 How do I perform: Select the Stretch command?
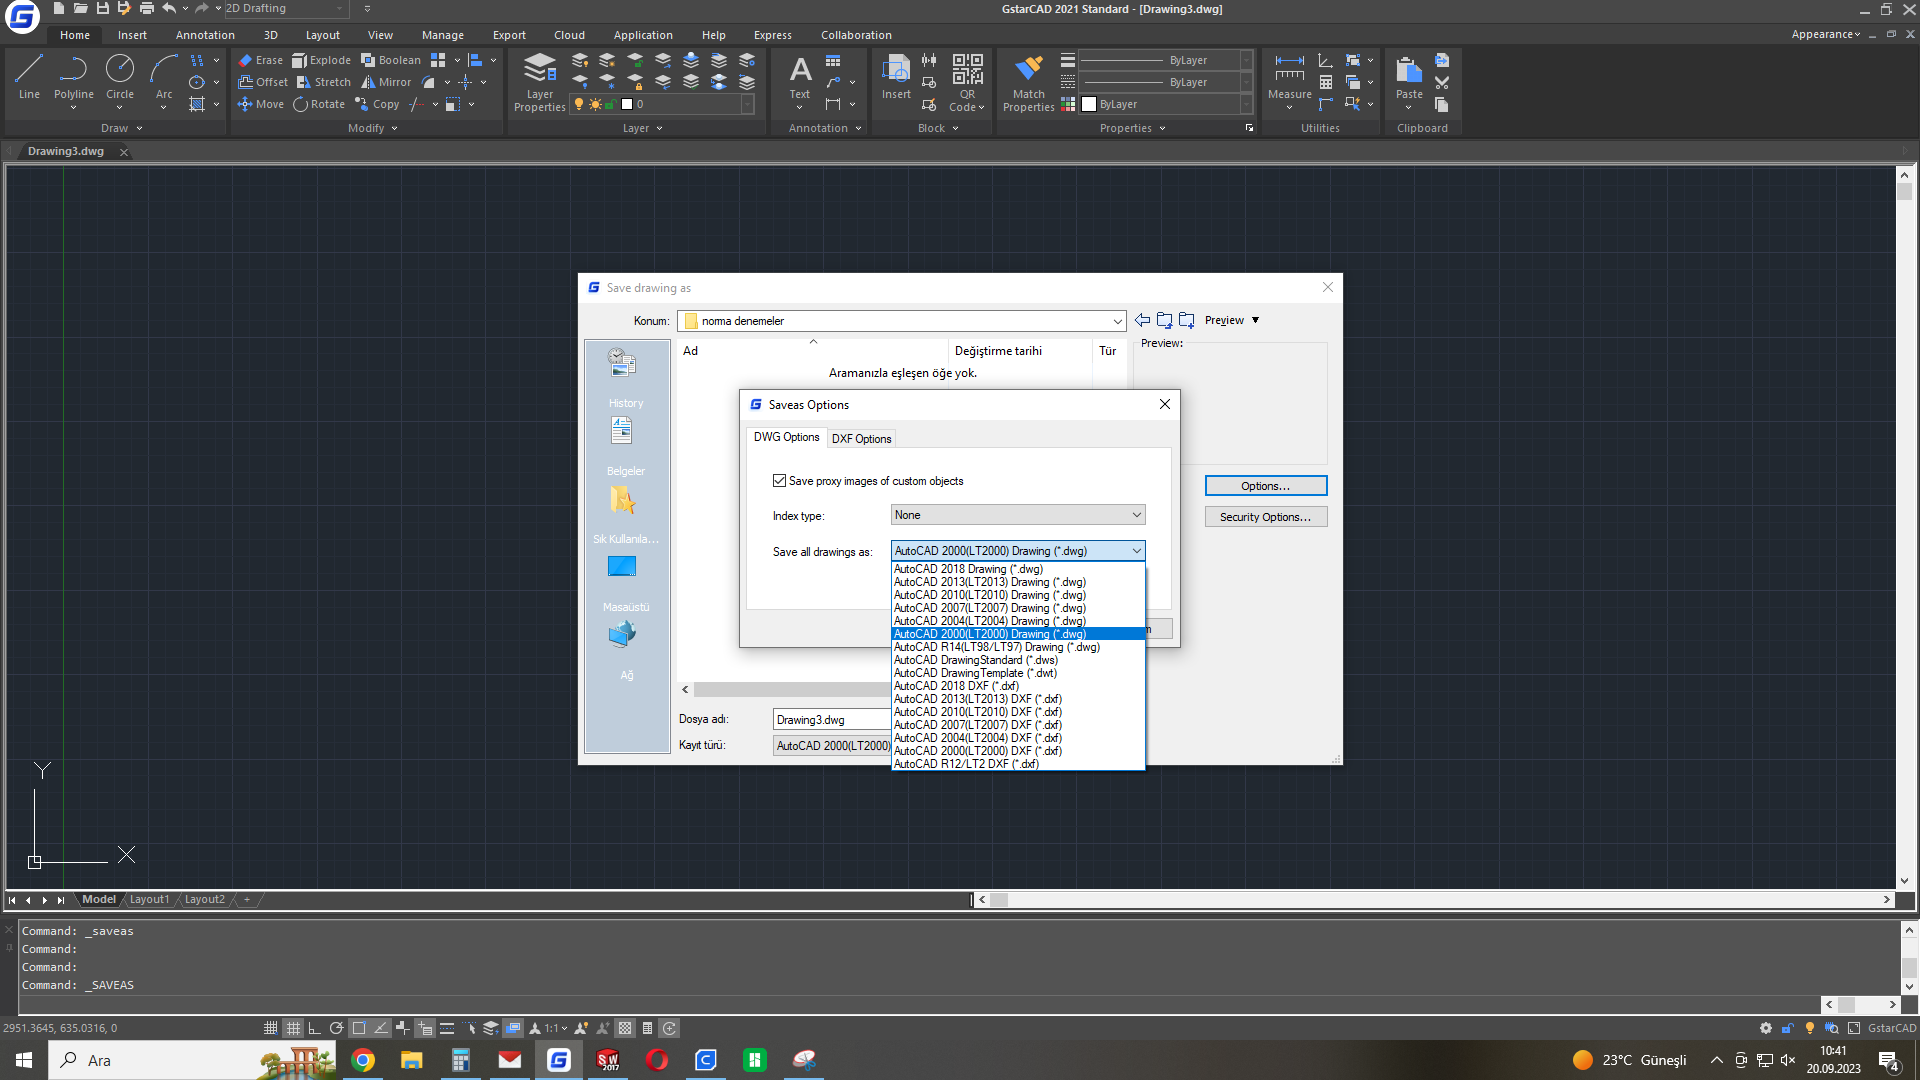coord(324,82)
